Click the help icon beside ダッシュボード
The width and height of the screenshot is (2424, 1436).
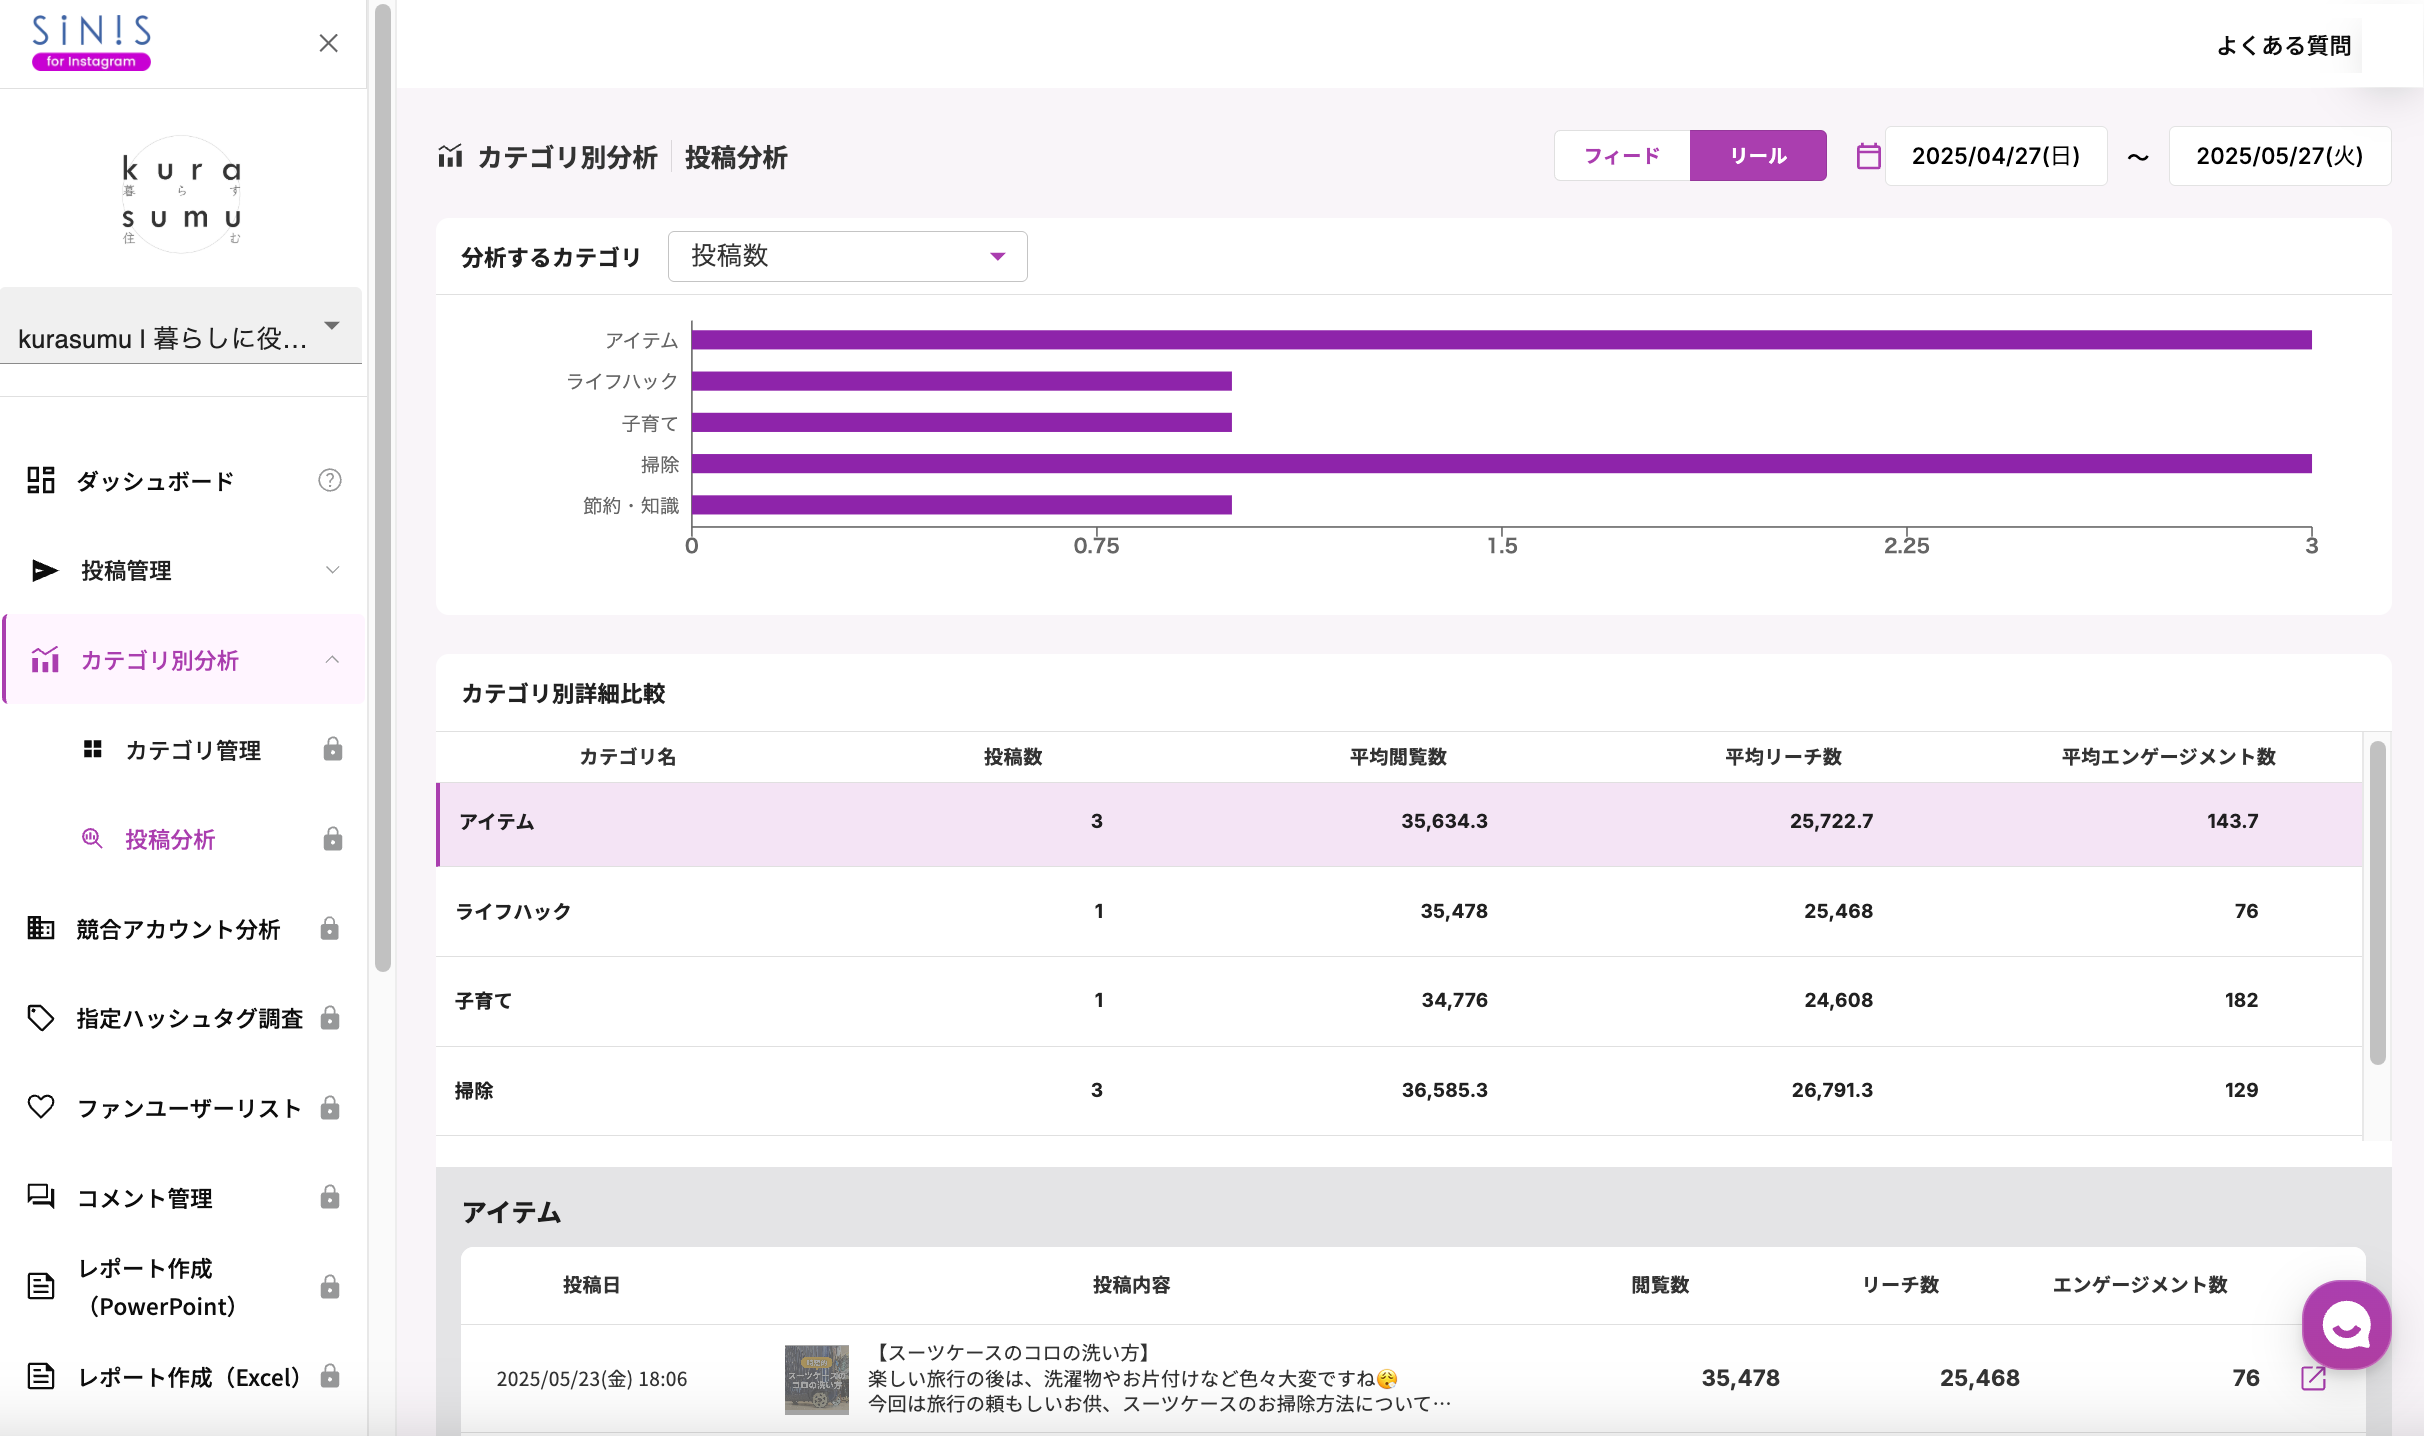click(x=329, y=480)
